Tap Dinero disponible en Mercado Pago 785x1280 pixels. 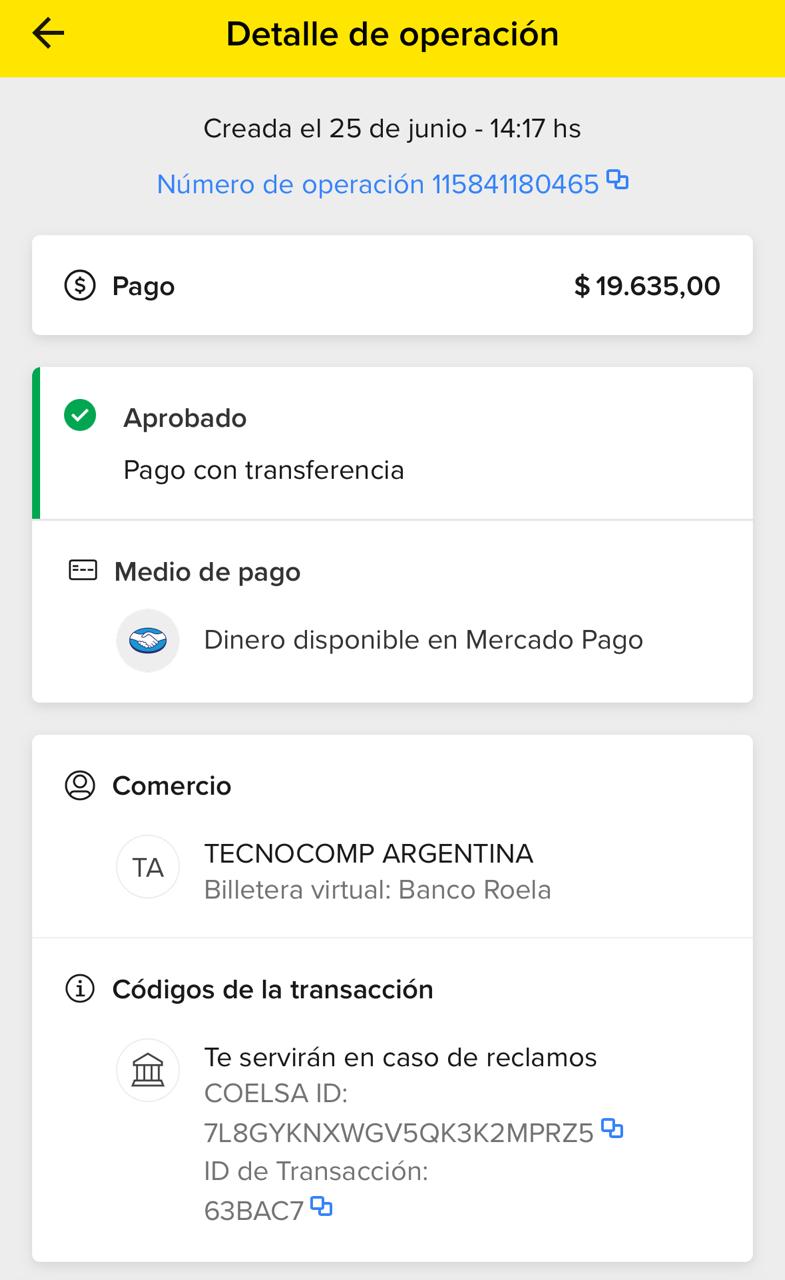tap(423, 640)
